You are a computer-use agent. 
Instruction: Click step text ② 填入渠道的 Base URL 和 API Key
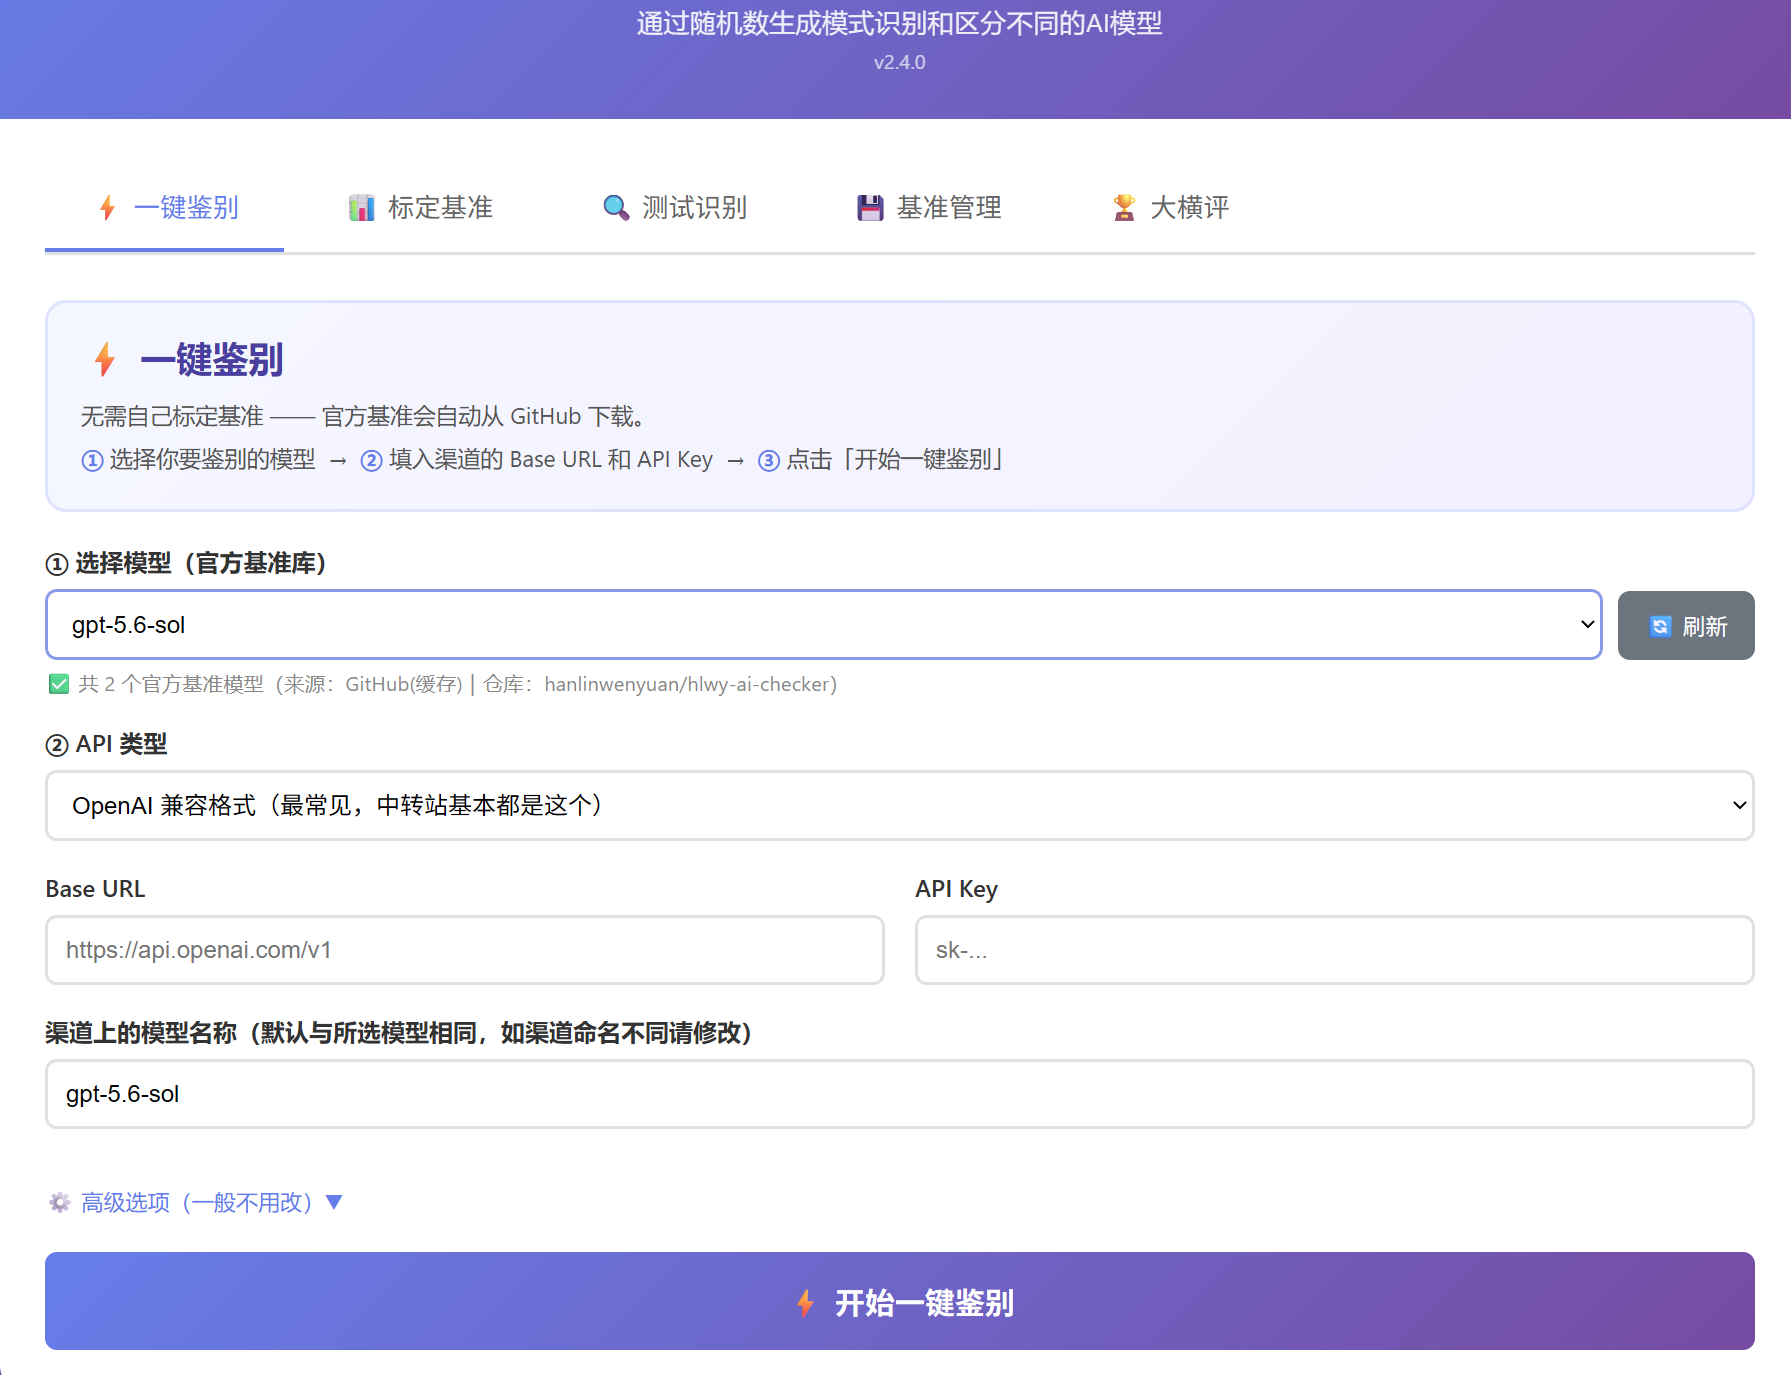pyautogui.click(x=537, y=459)
